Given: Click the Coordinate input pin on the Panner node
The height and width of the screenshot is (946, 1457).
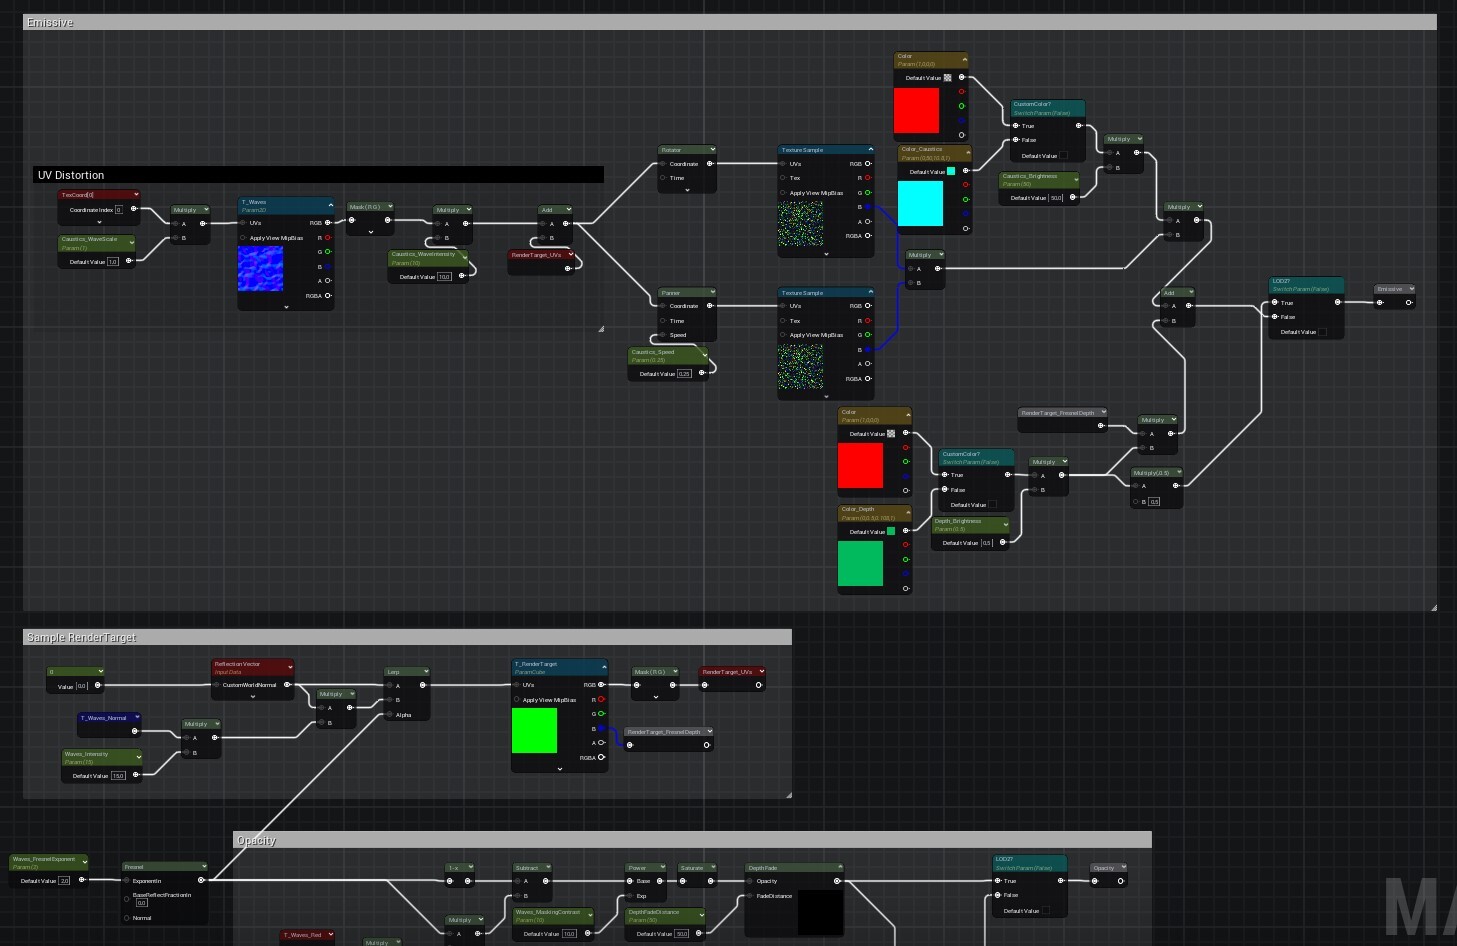Looking at the screenshot, I should point(663,306).
